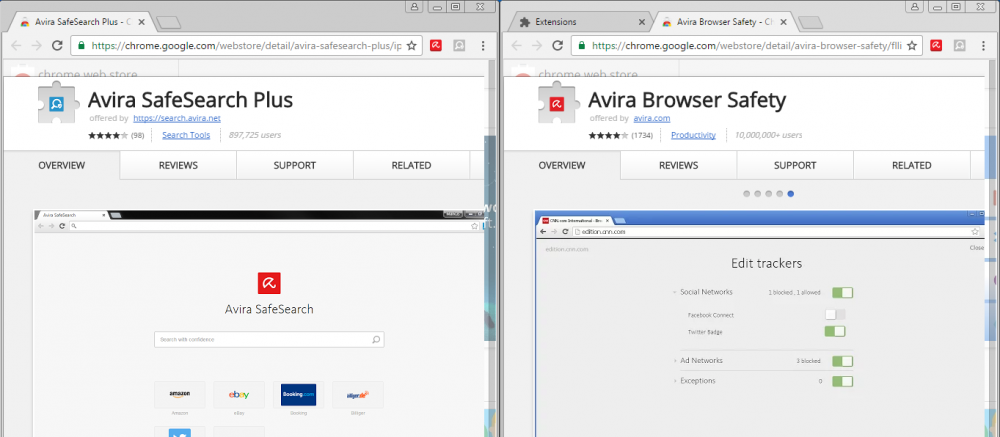The height and width of the screenshot is (437, 1000).
Task: Click address bar in left Chrome window
Action: tap(247, 46)
